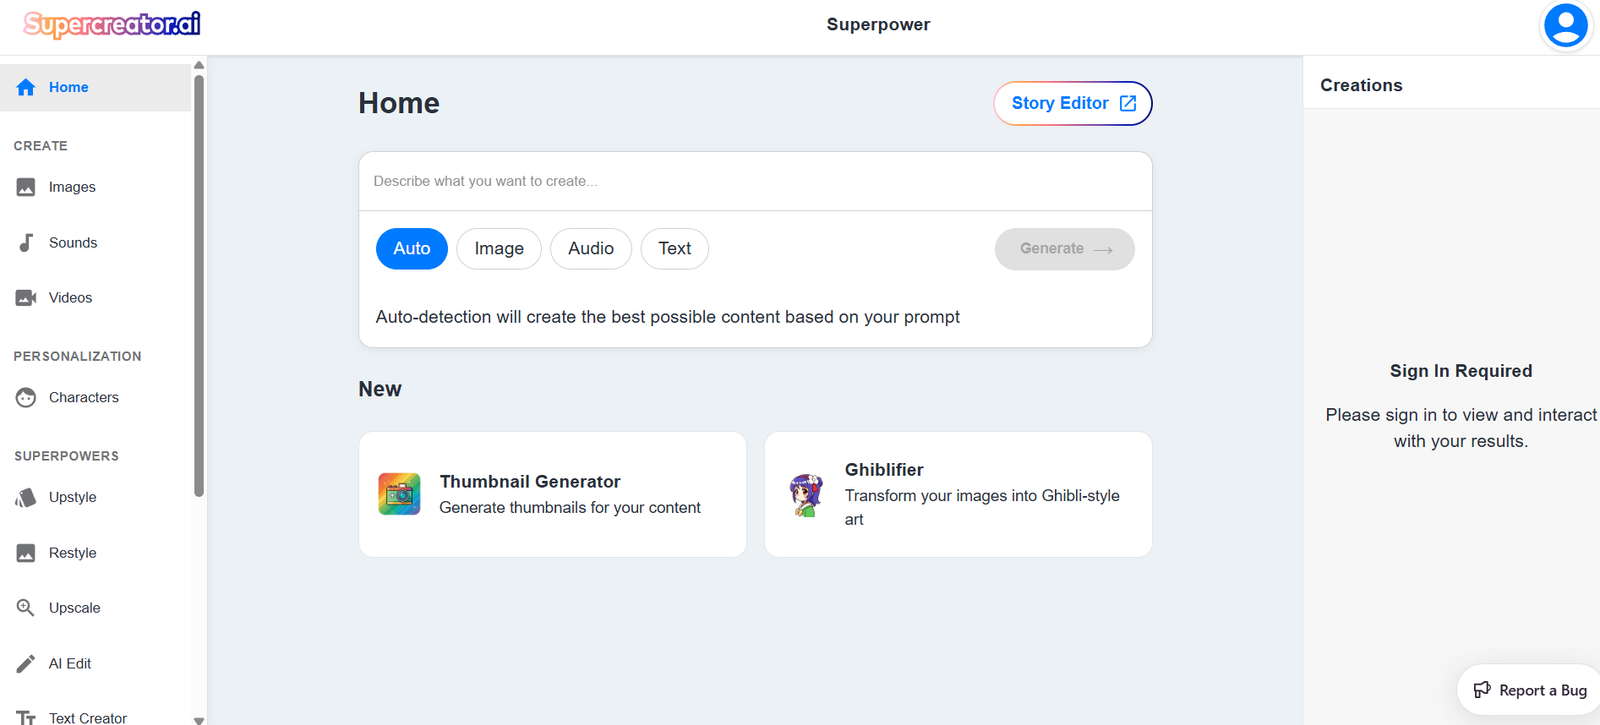
Task: Click the Report a Bug button
Action: pyautogui.click(x=1530, y=690)
